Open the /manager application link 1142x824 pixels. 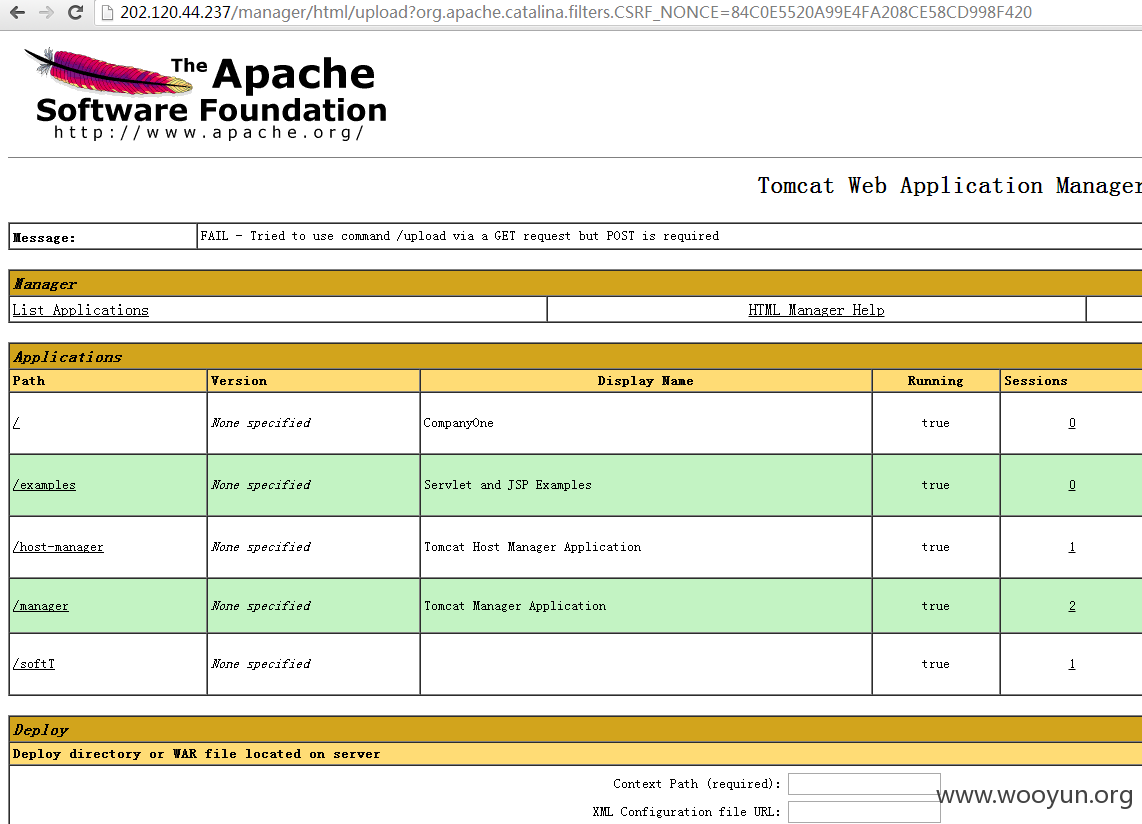(x=41, y=605)
